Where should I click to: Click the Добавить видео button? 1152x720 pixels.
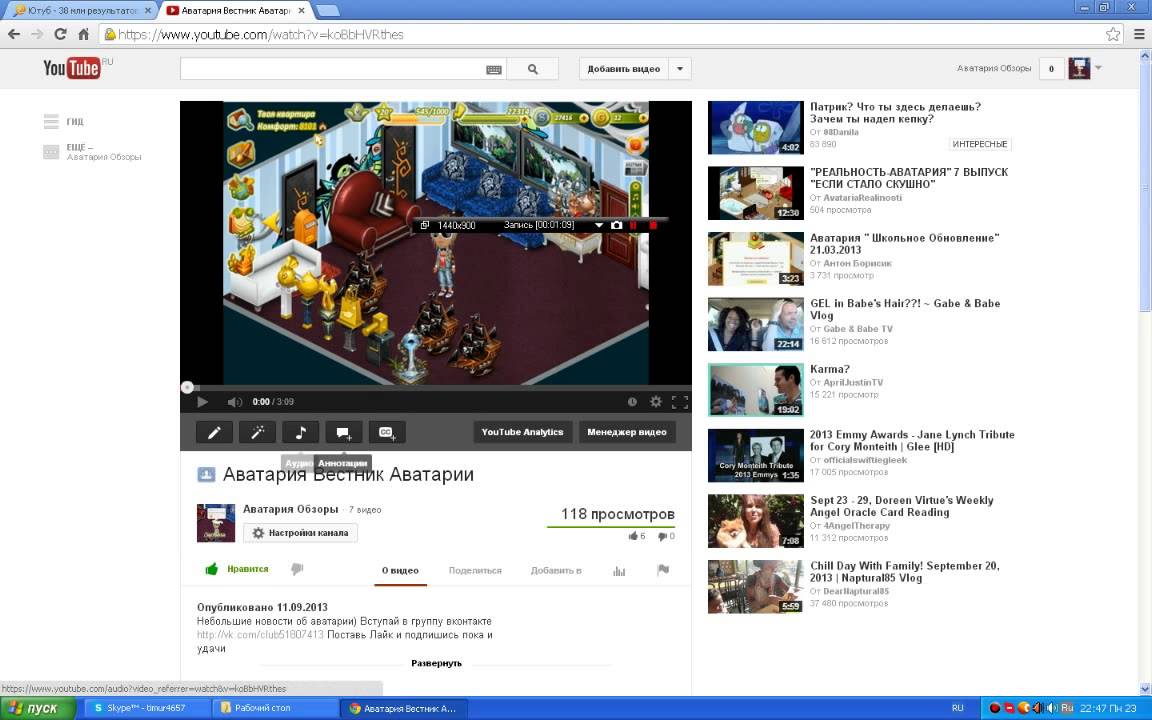click(x=624, y=69)
